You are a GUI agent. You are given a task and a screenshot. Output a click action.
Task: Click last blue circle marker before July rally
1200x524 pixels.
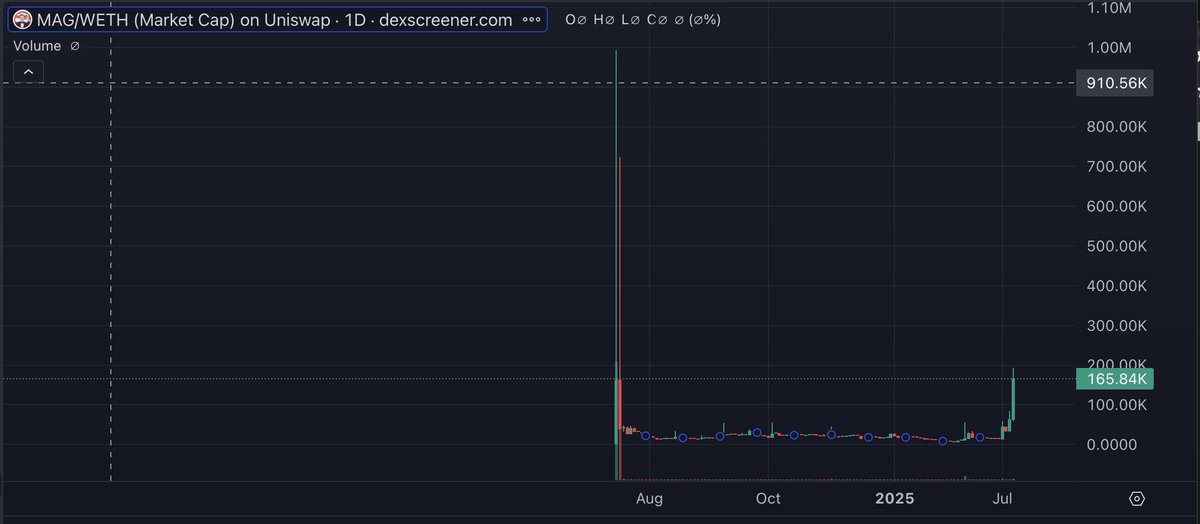pos(980,437)
